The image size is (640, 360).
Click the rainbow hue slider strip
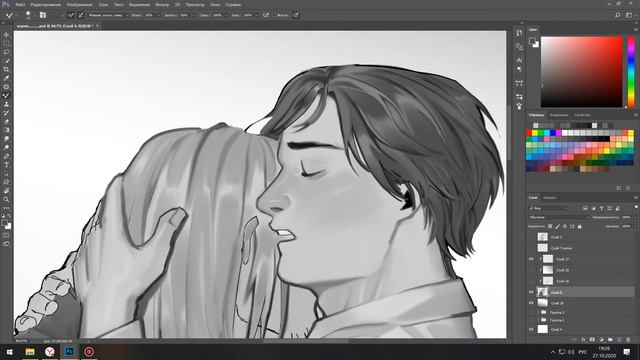[x=631, y=72]
